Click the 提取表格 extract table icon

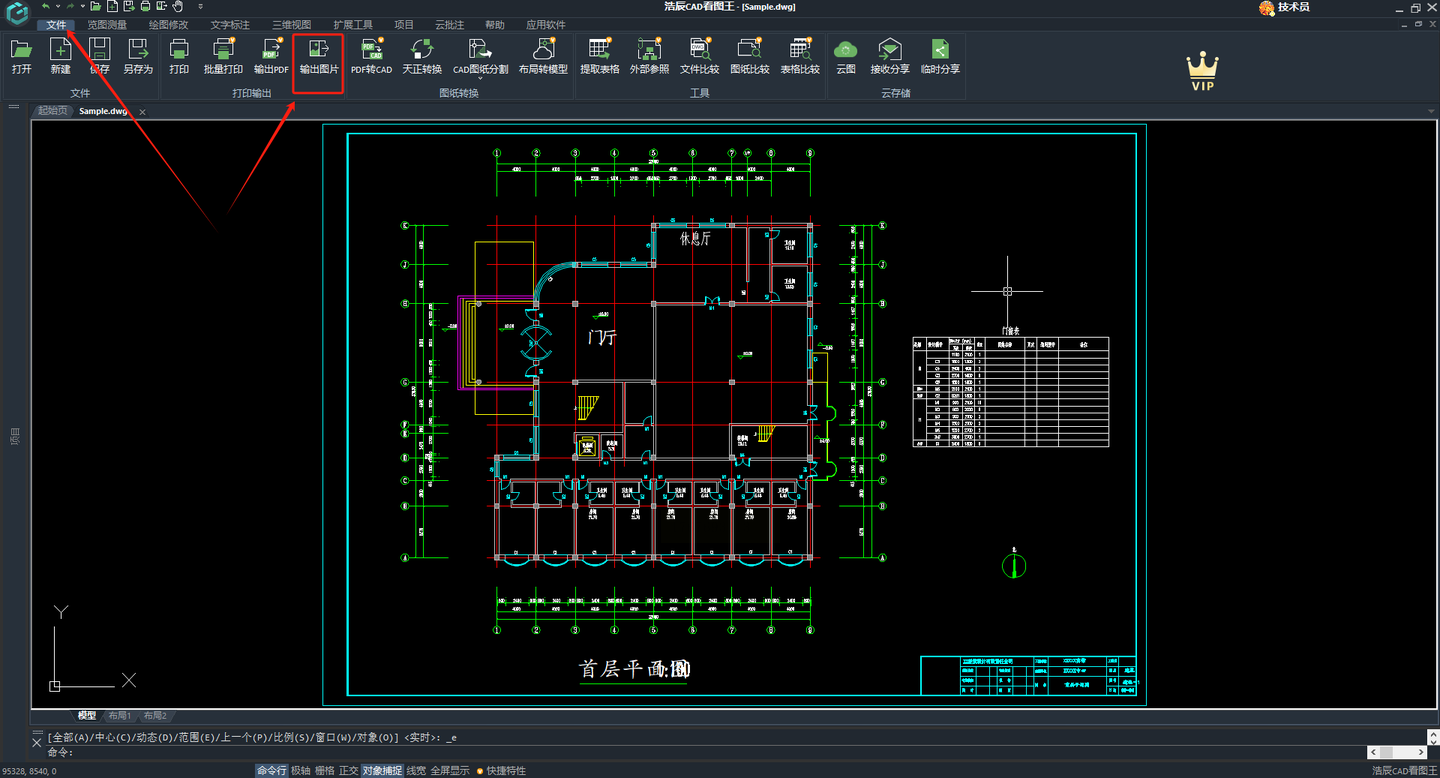point(600,57)
